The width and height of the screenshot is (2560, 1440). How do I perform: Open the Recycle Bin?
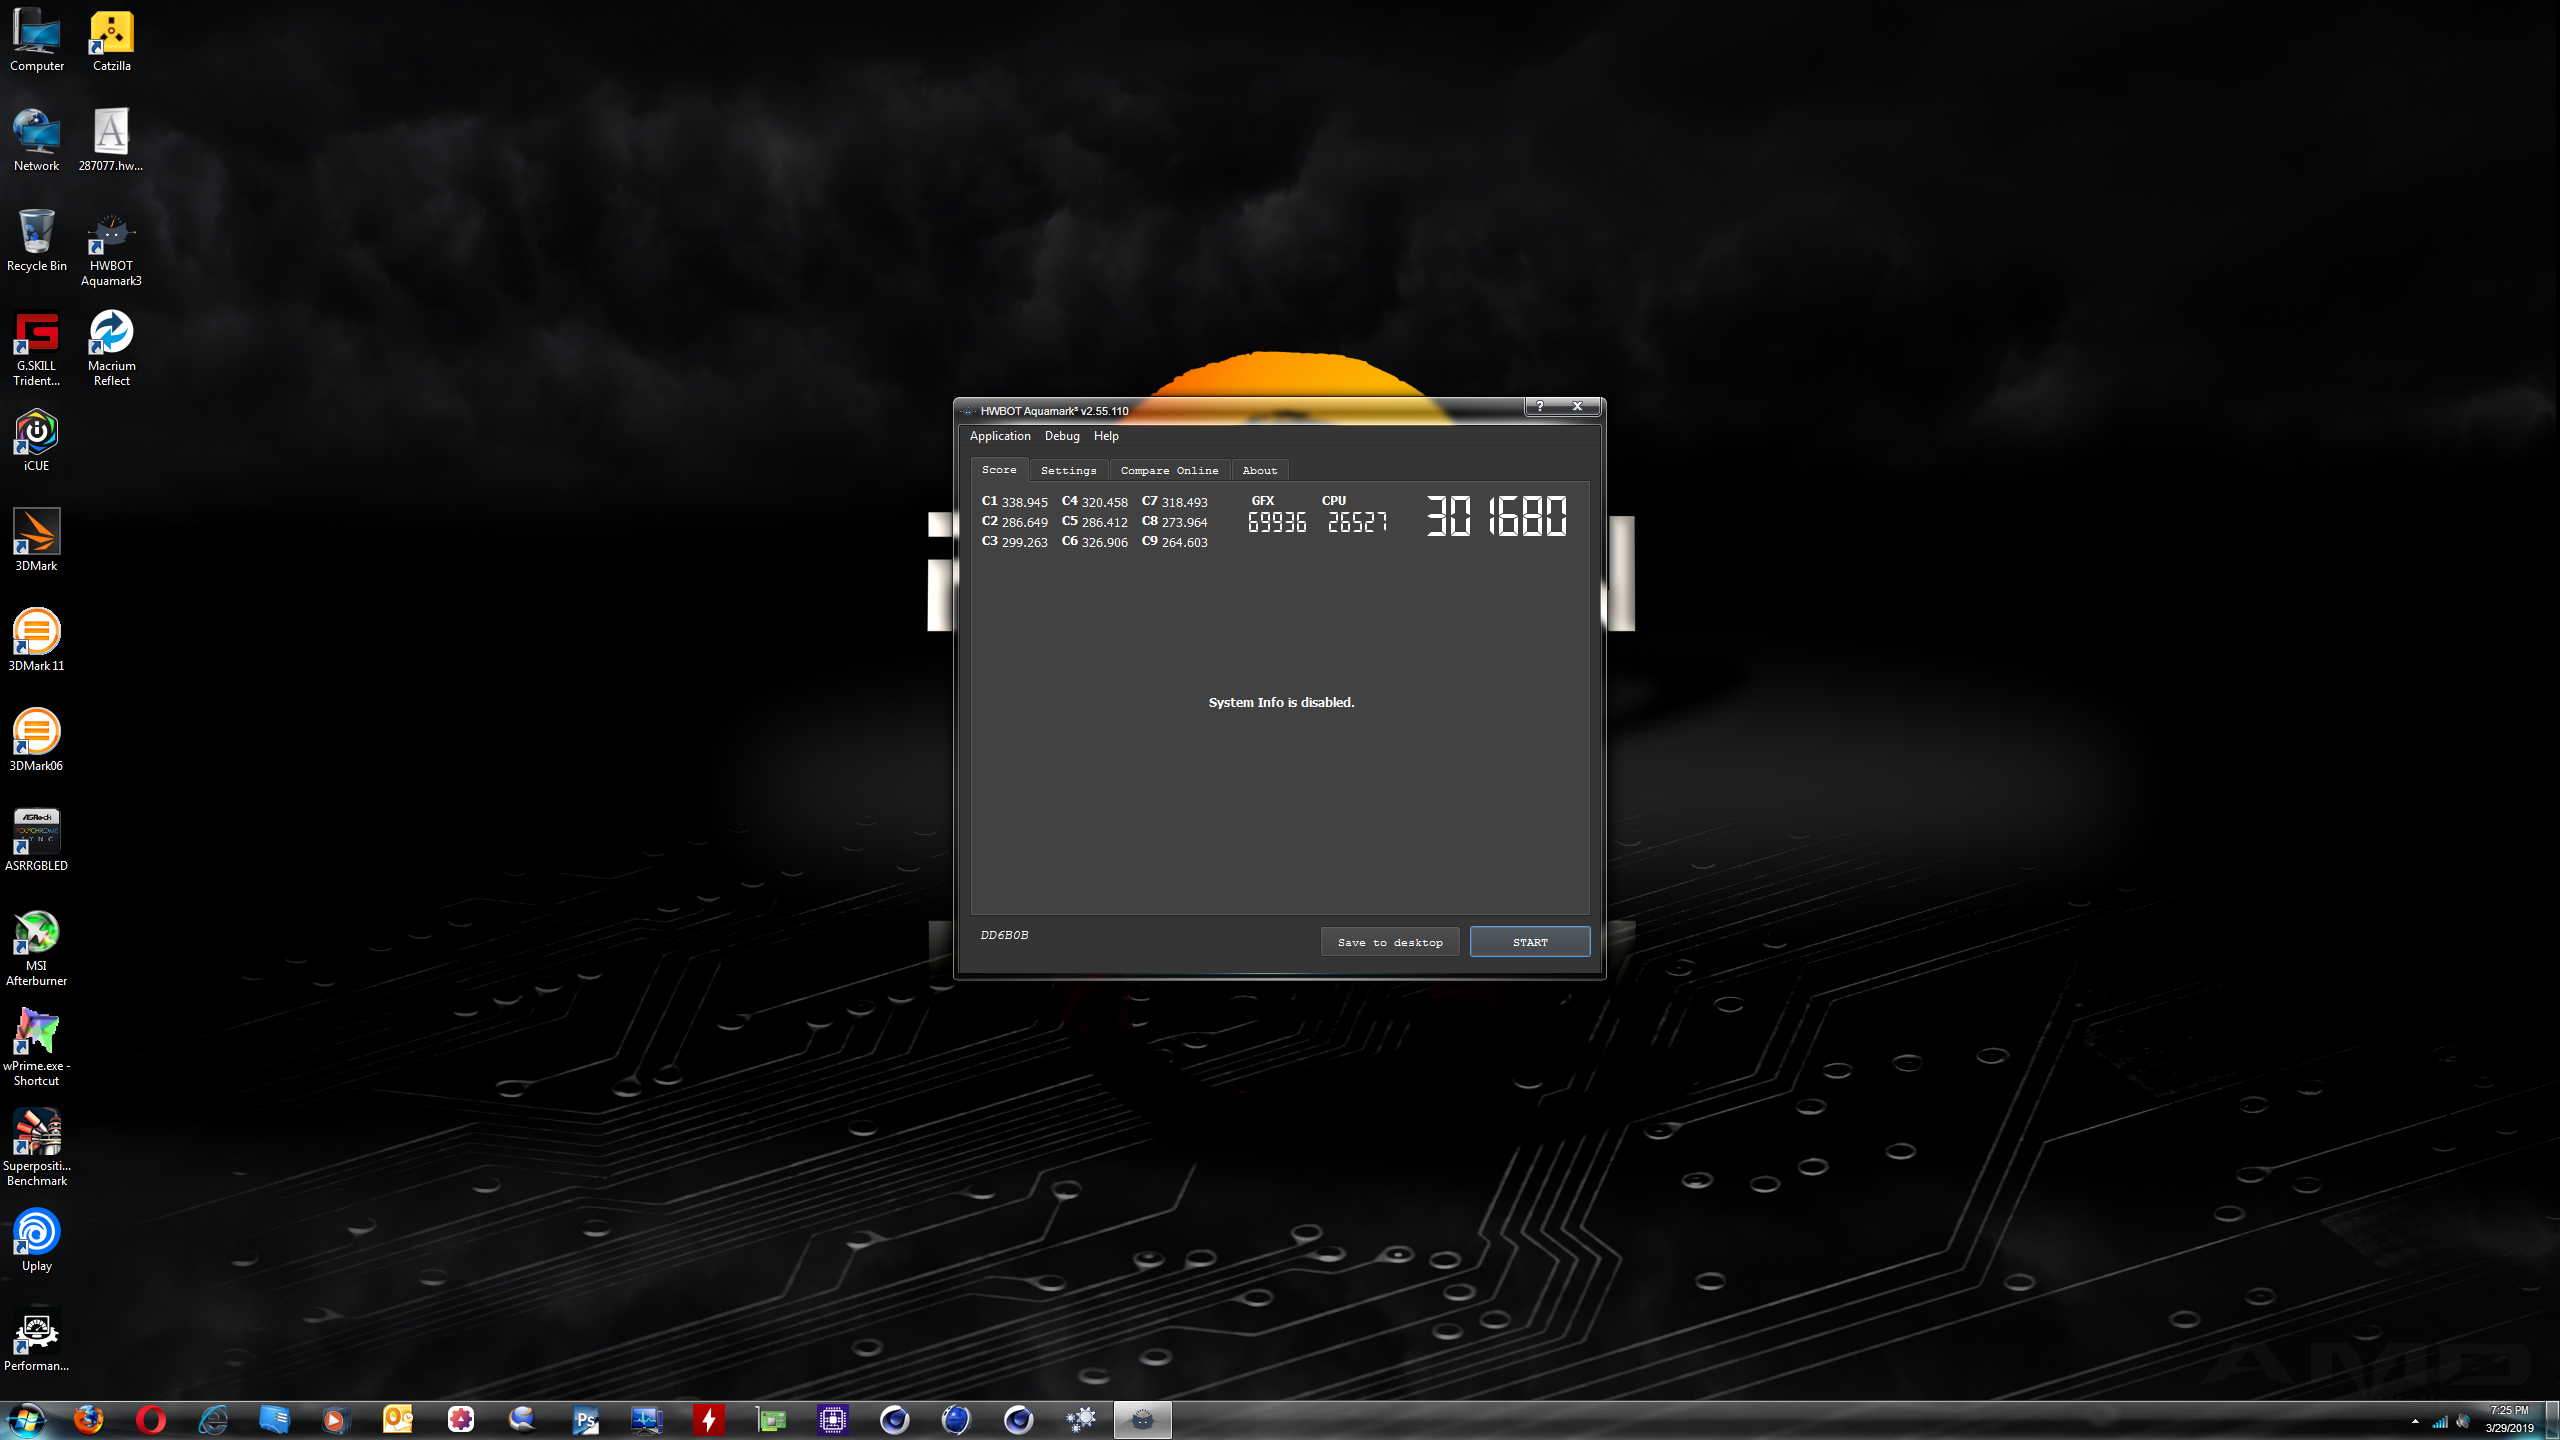coord(37,241)
